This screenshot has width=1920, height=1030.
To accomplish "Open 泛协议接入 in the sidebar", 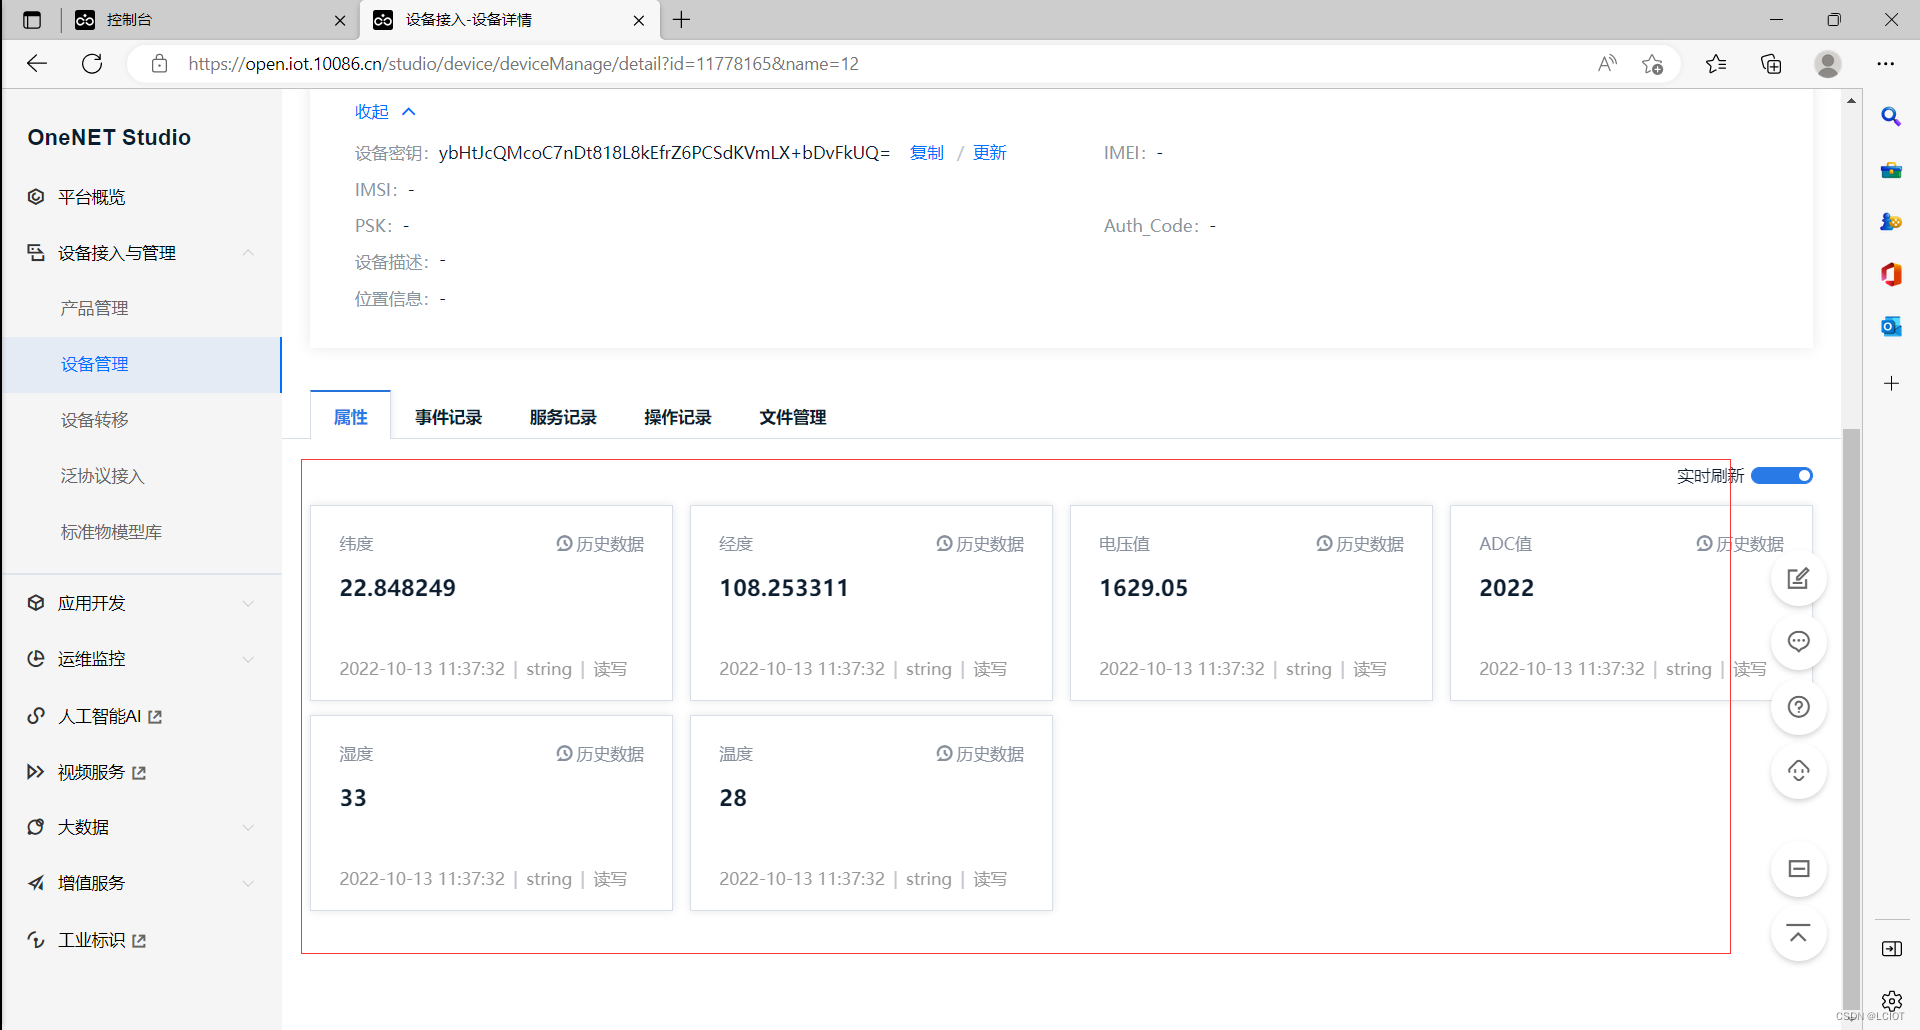I will point(102,476).
